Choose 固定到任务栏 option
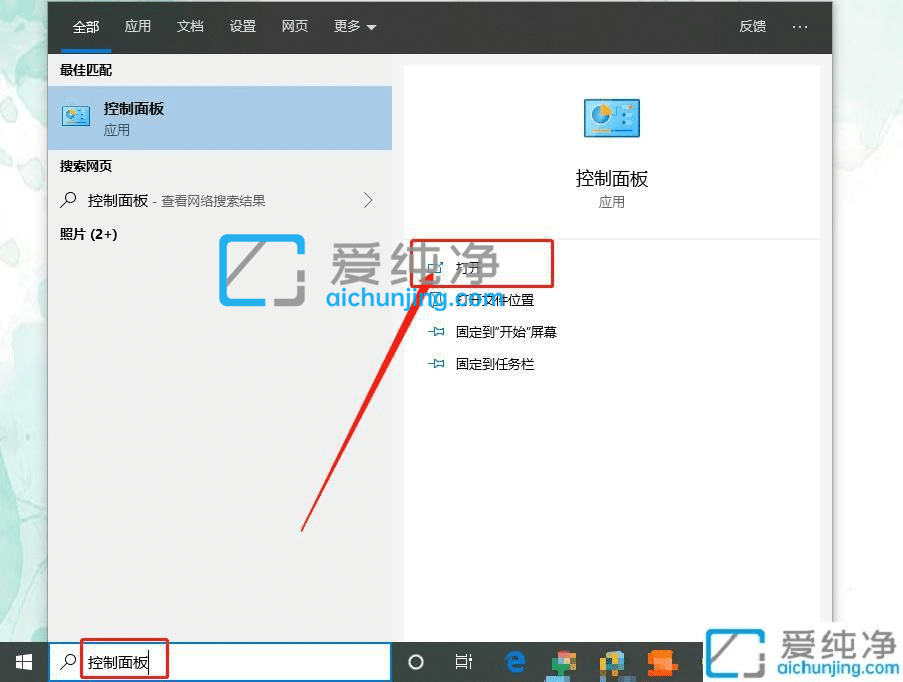The height and width of the screenshot is (682, 903). tap(494, 364)
